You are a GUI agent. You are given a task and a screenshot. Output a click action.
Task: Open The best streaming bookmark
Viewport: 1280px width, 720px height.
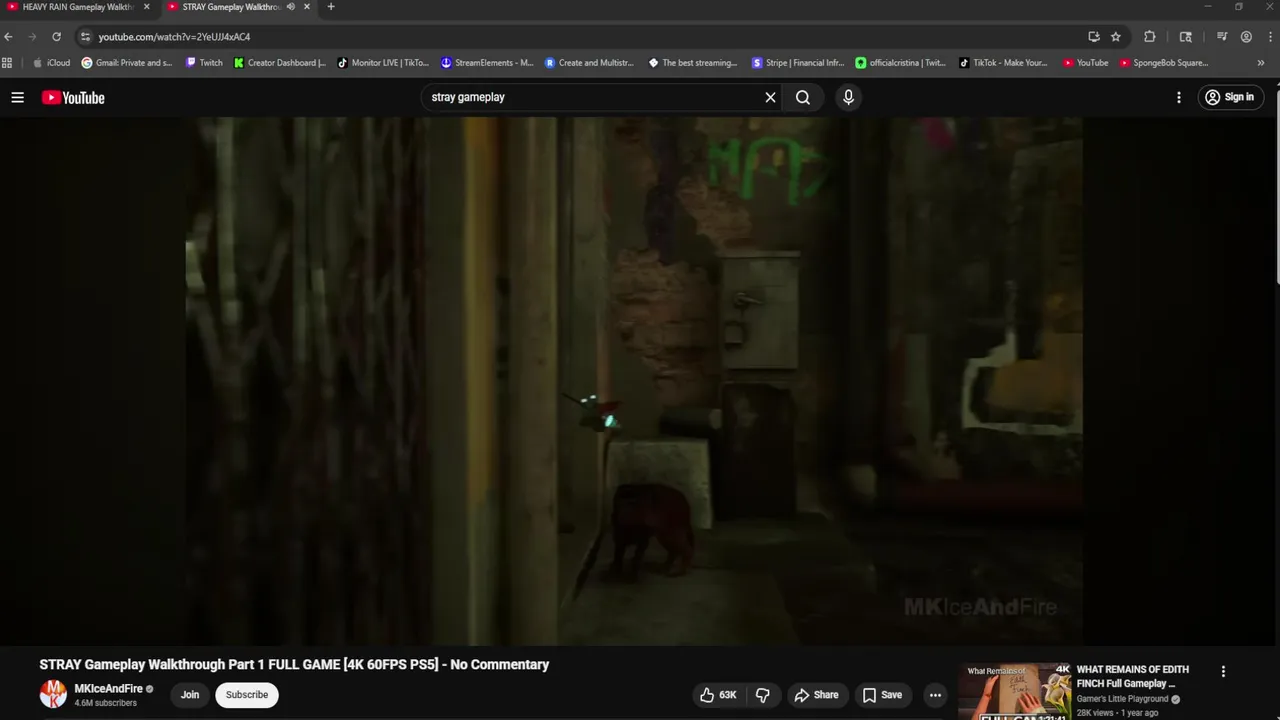point(693,63)
